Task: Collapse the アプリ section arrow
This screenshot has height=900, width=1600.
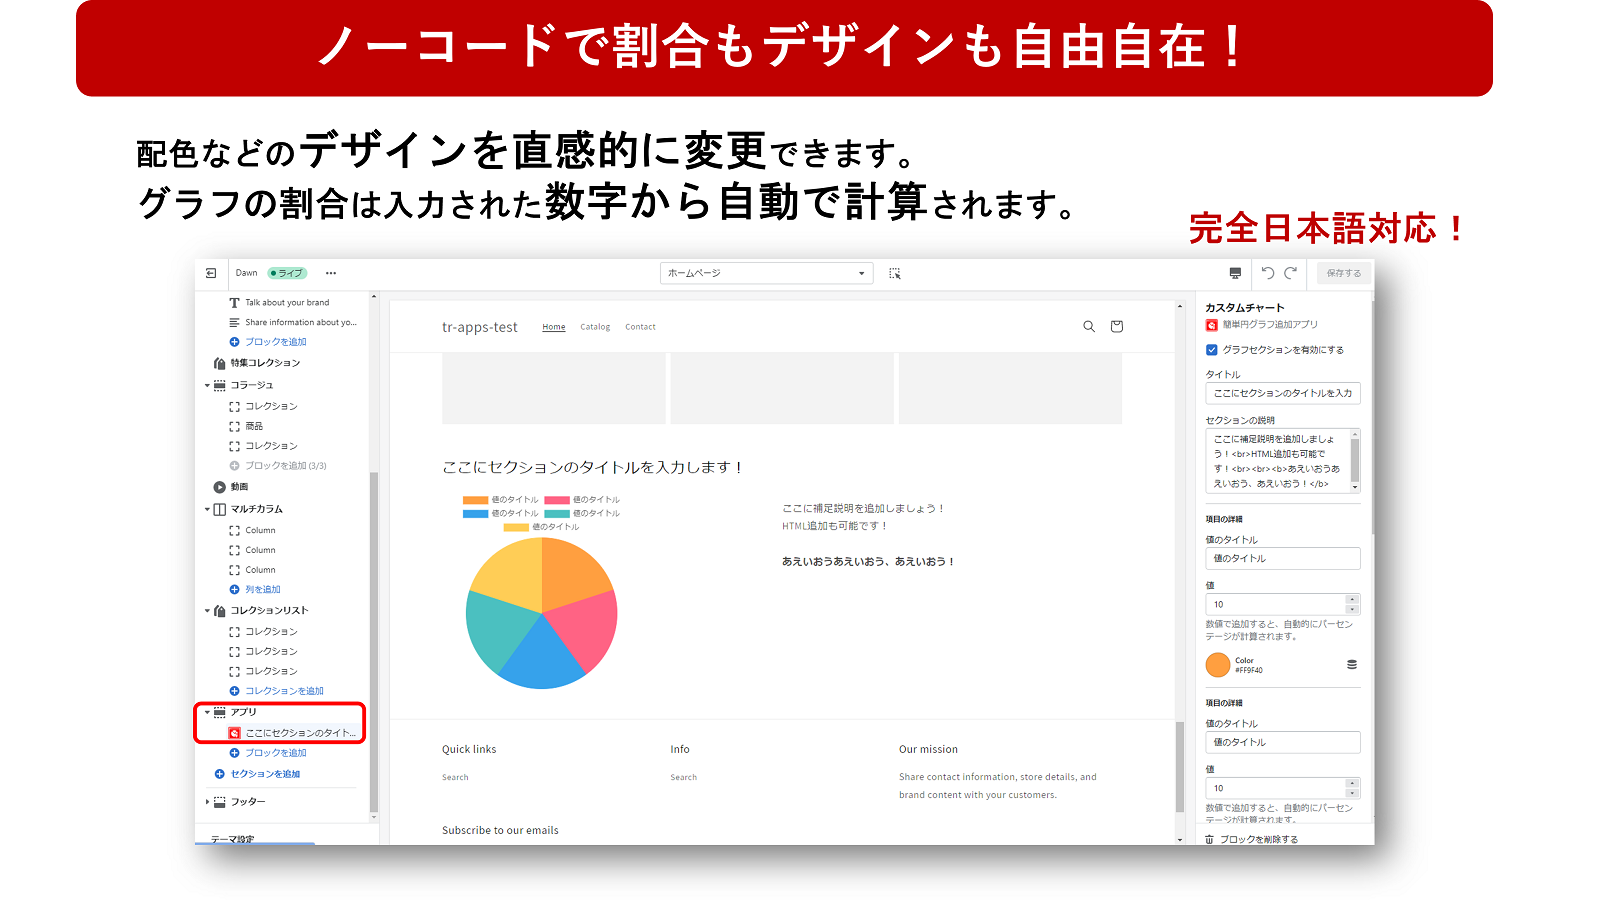Action: tap(207, 712)
